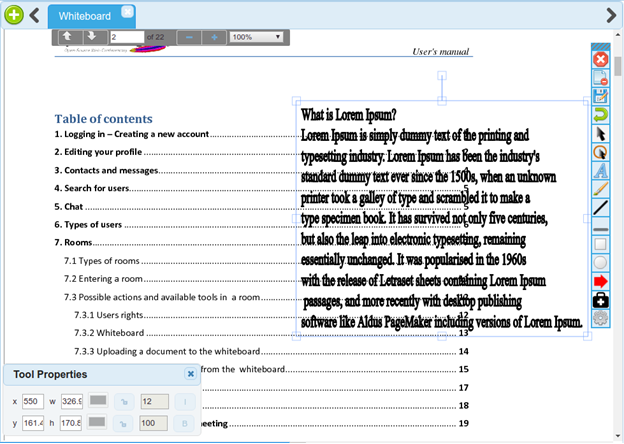Screen dimensions: 624x444
Task: Toggle italic button in Tool Properties
Action: pos(186,401)
